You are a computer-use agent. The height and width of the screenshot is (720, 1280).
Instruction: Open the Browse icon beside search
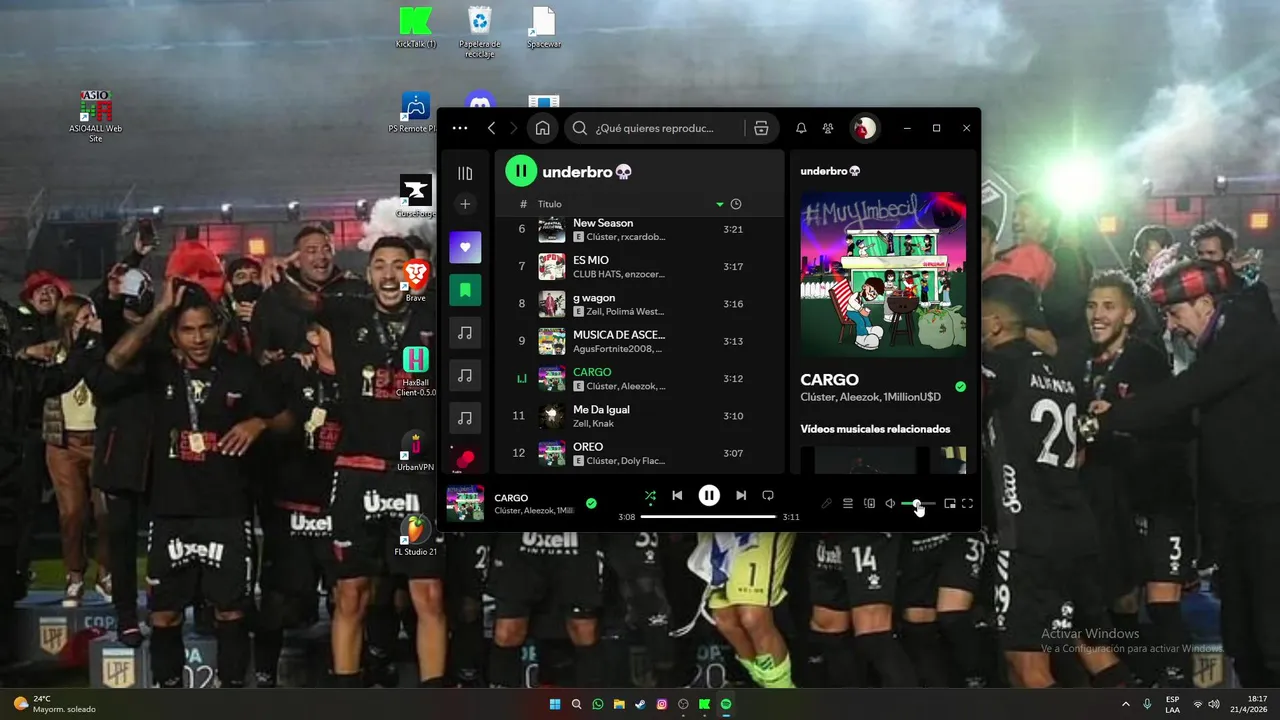point(761,128)
